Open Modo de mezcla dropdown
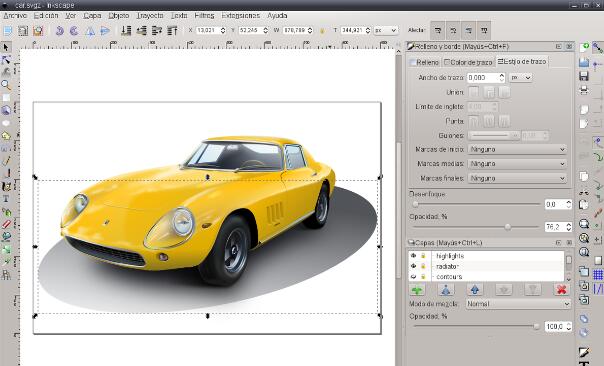The height and width of the screenshot is (366, 604). [x=518, y=304]
